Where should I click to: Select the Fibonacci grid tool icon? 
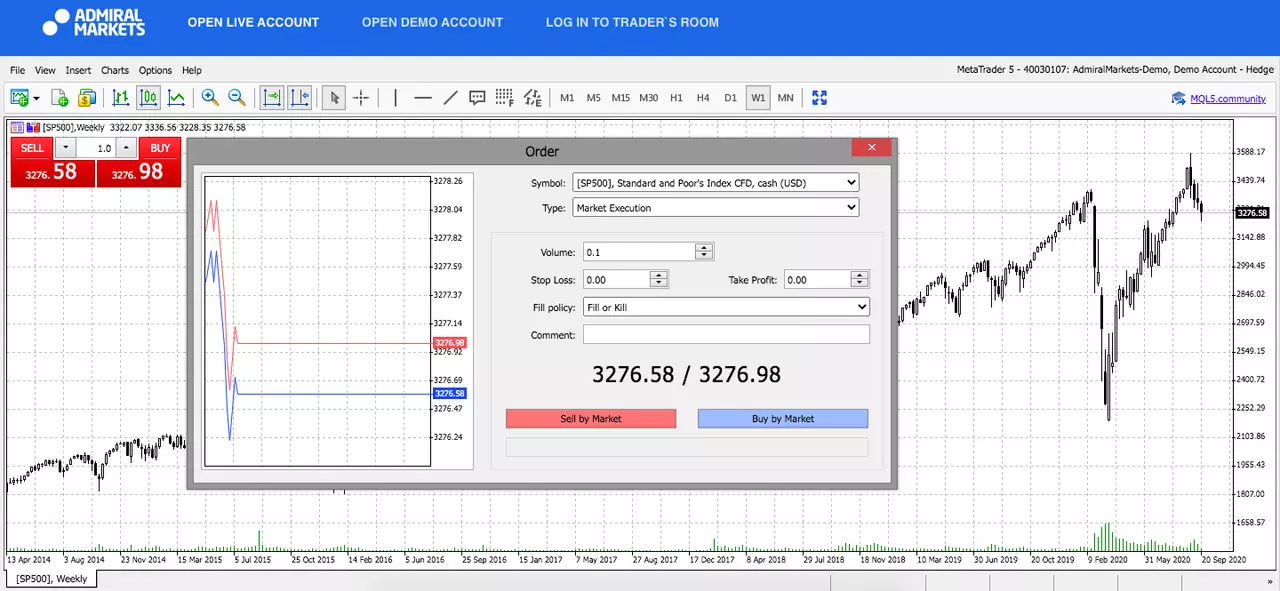(505, 98)
